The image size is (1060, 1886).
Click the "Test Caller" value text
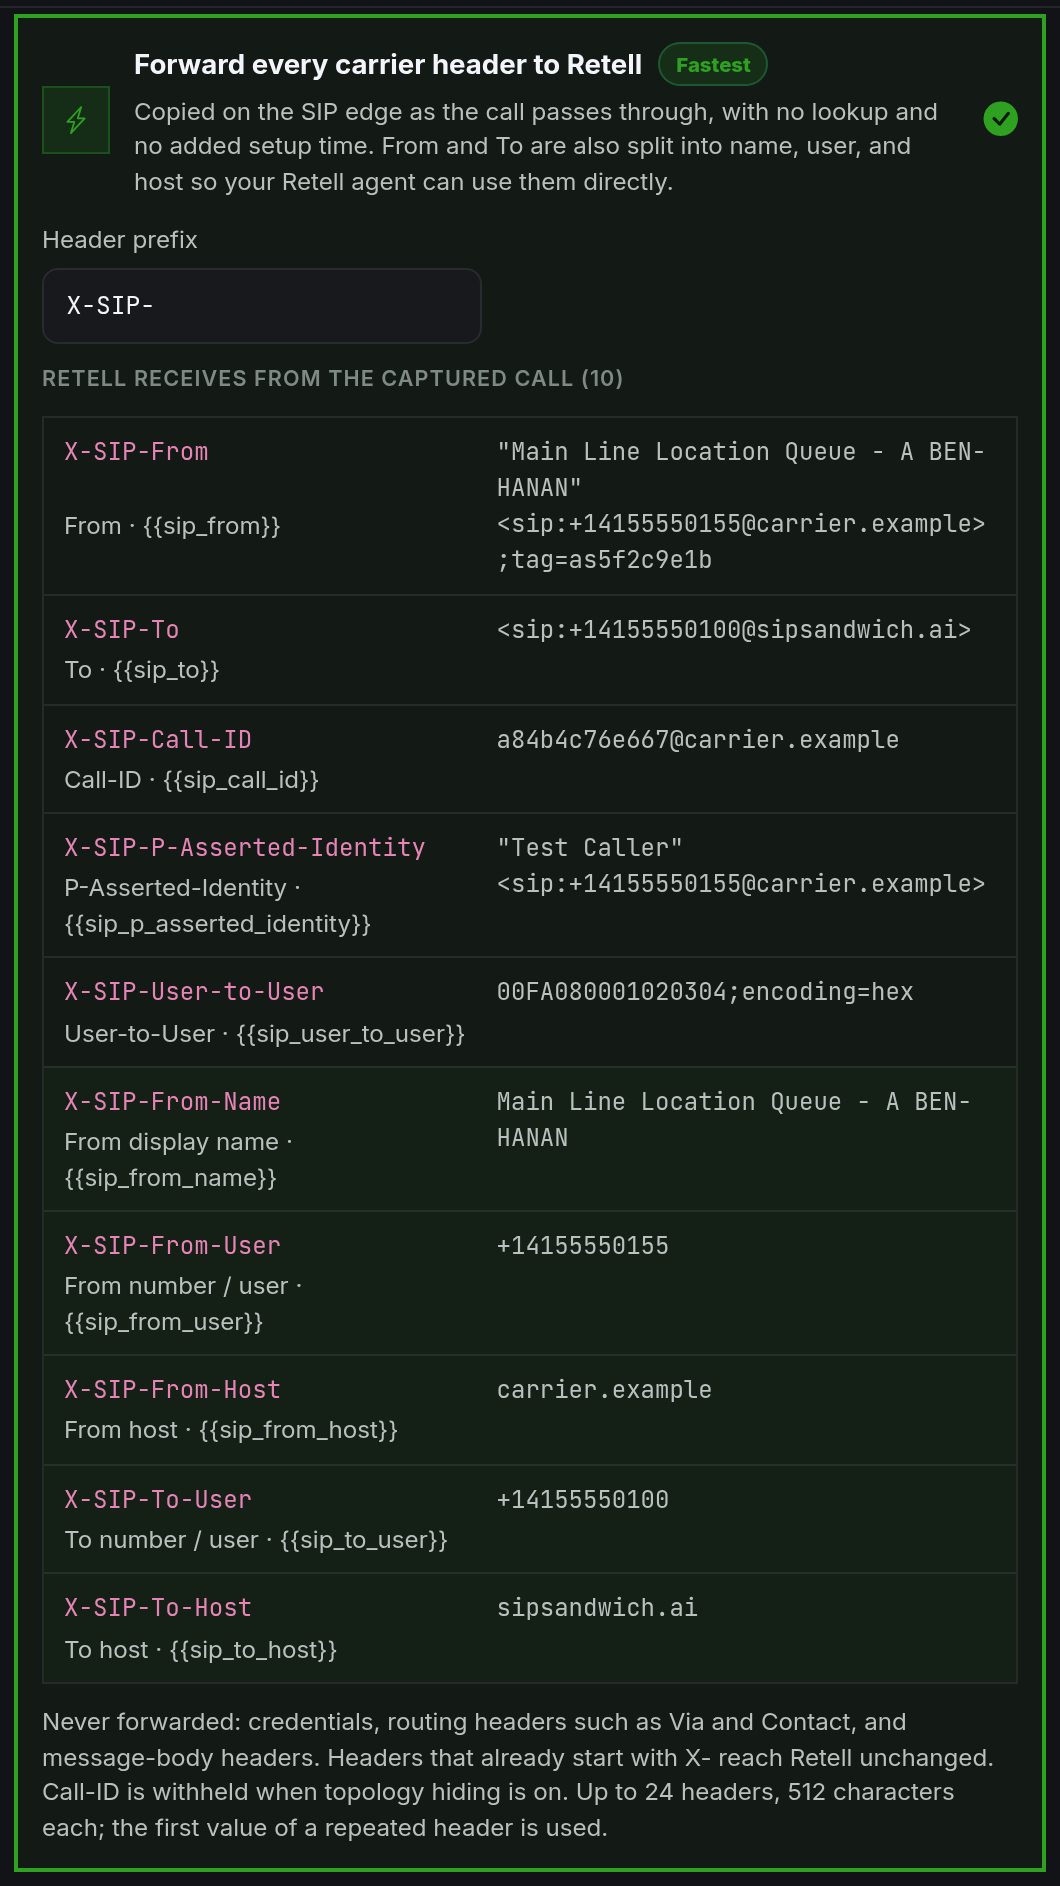pos(590,848)
